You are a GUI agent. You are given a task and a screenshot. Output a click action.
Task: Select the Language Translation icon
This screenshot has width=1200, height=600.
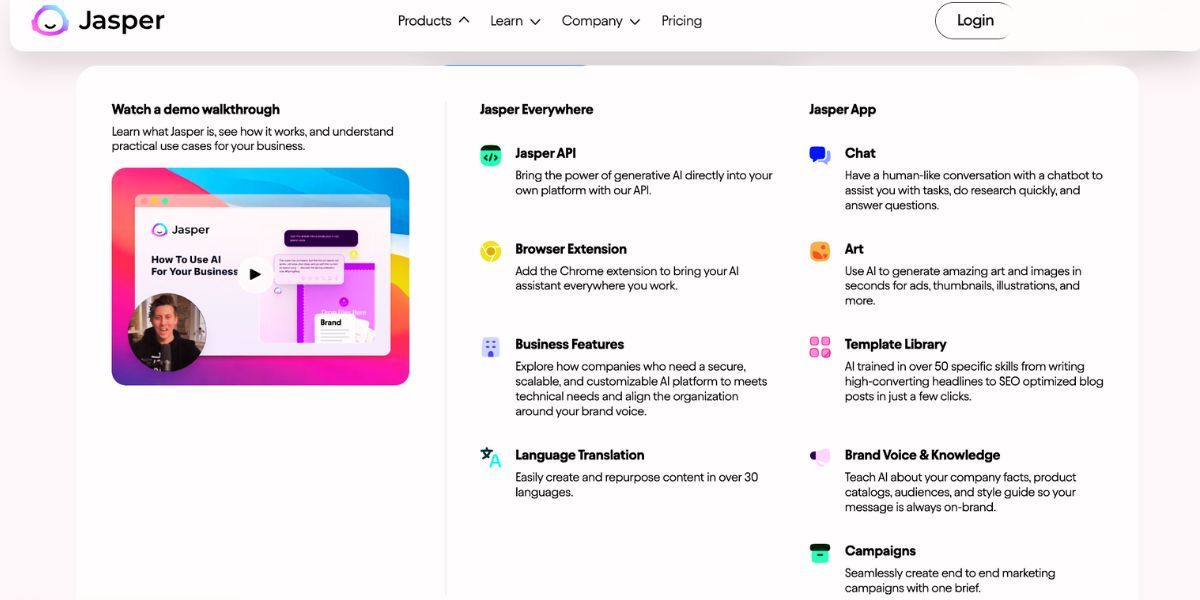click(x=490, y=457)
